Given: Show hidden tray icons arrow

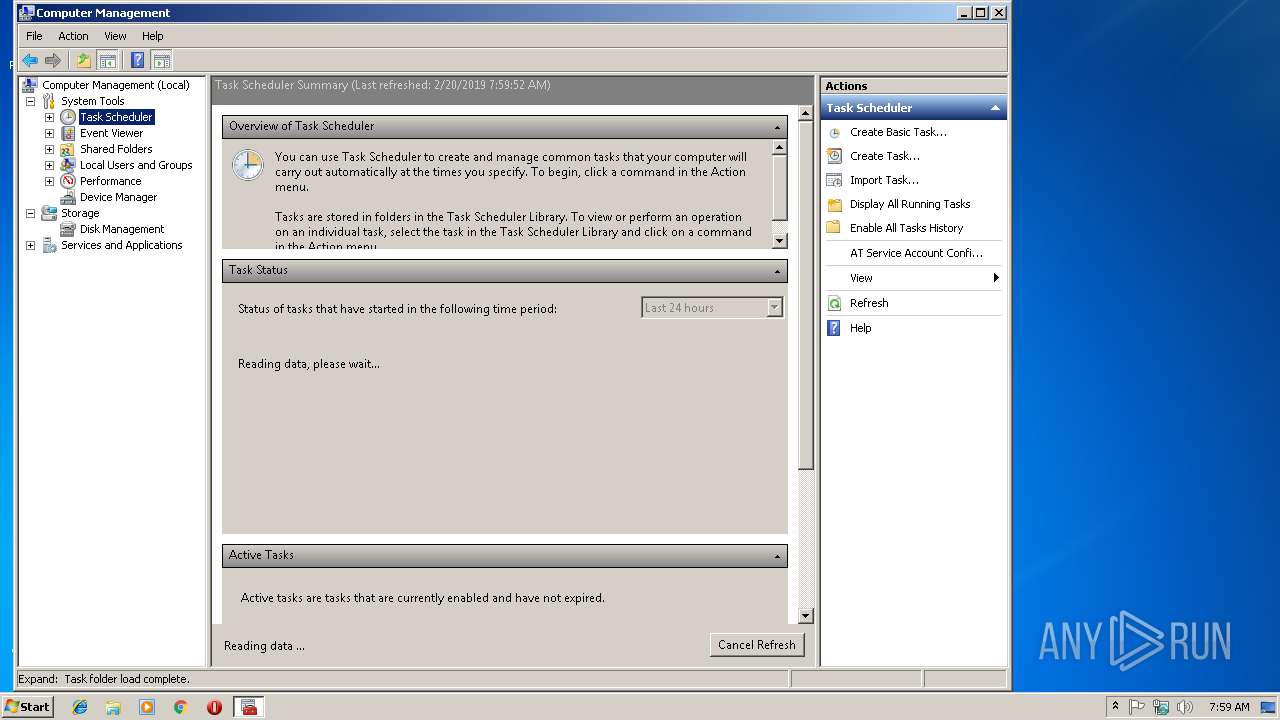Looking at the screenshot, I should coord(1115,707).
